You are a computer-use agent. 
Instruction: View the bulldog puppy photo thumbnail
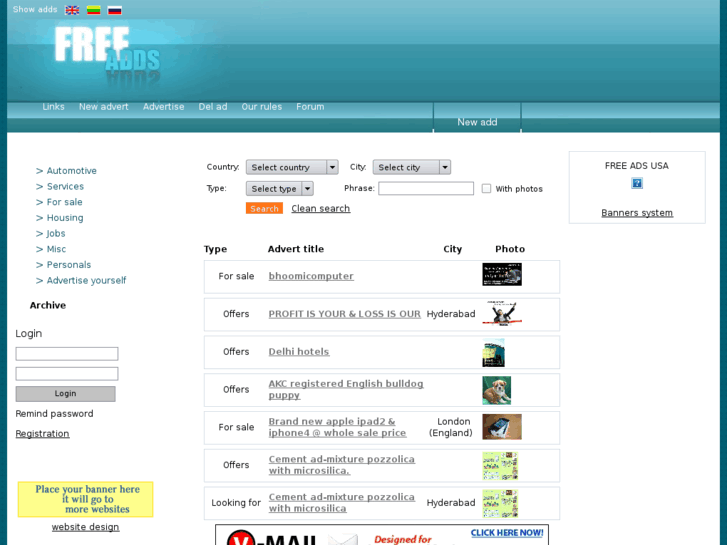pos(497,390)
